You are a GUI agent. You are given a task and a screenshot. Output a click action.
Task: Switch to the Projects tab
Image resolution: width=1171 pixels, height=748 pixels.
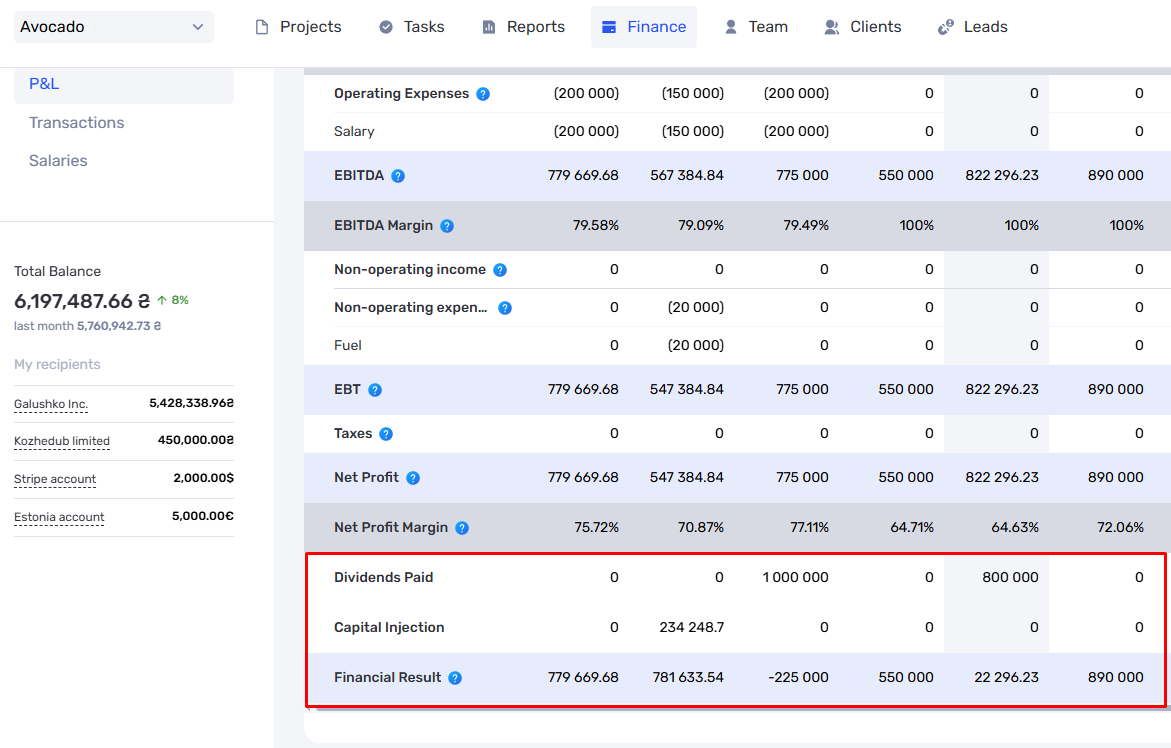(298, 27)
